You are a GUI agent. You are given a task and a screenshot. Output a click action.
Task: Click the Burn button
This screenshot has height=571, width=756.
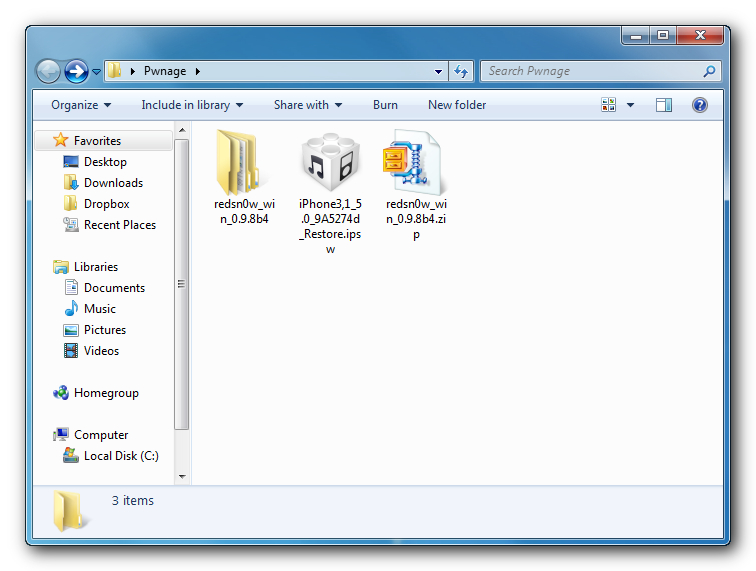tap(385, 105)
